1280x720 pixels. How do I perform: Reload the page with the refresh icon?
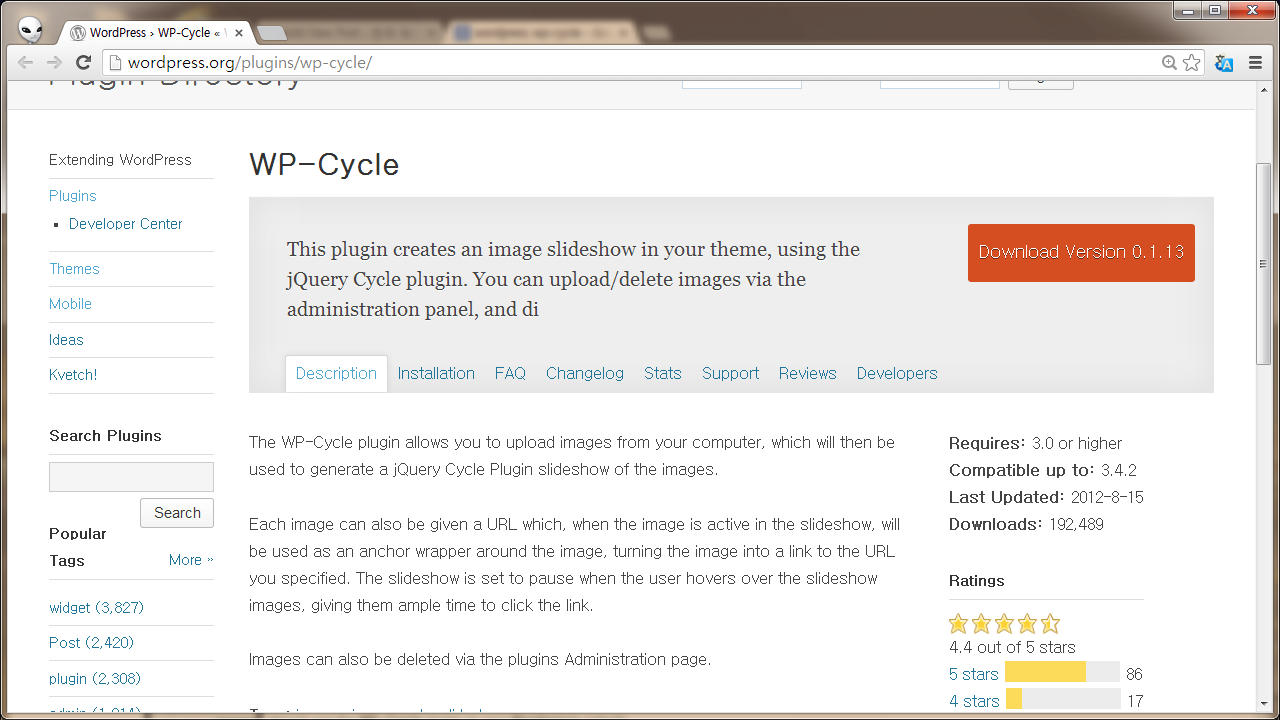(x=84, y=63)
